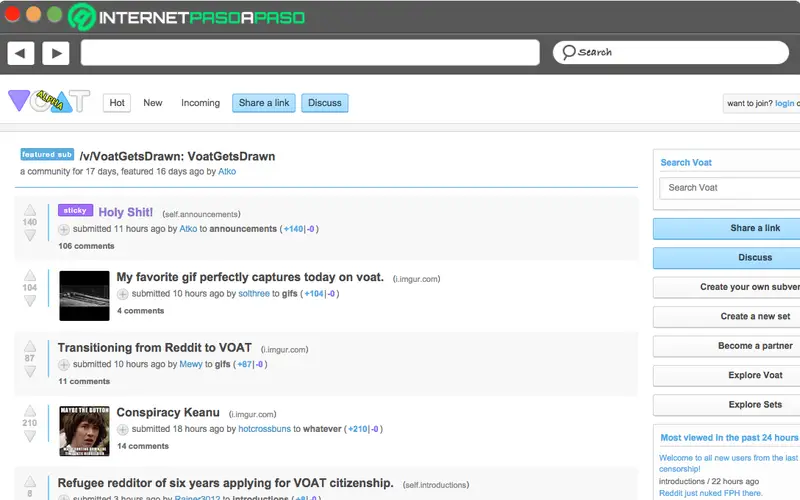Click the featured sub badge
The height and width of the screenshot is (500, 800).
[x=47, y=154]
